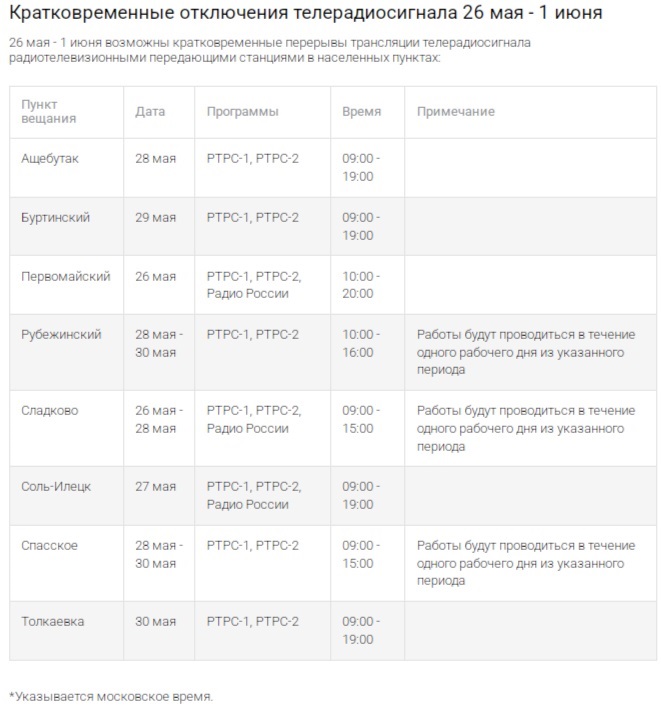Click the 'Примечание' column header
The height and width of the screenshot is (708, 661).
click(456, 111)
